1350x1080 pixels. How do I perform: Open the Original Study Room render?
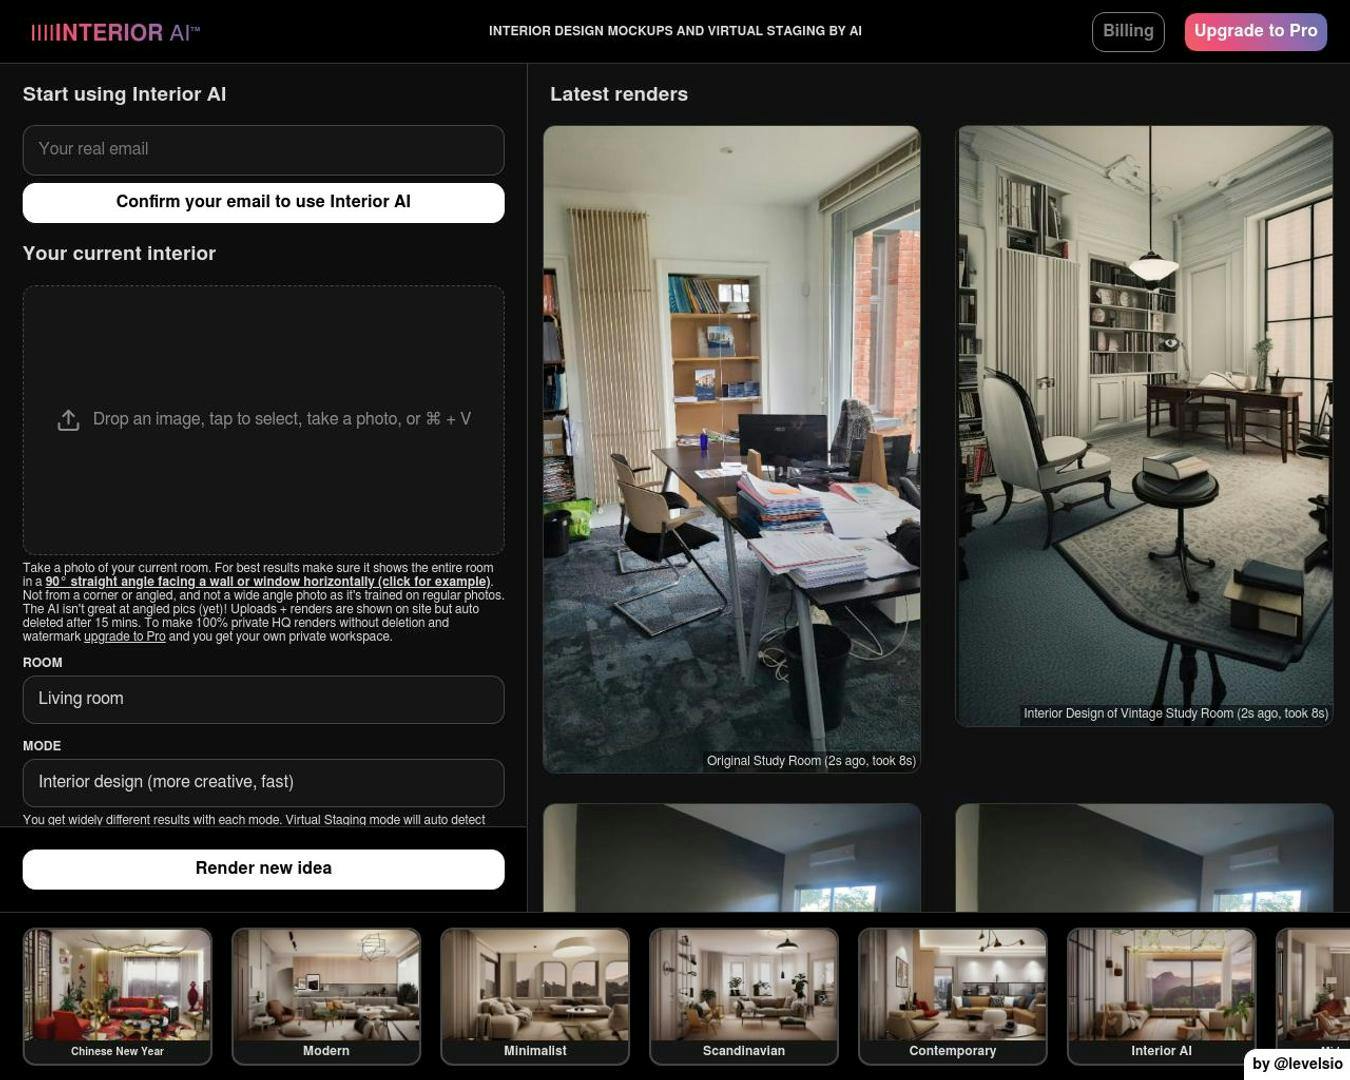point(732,449)
